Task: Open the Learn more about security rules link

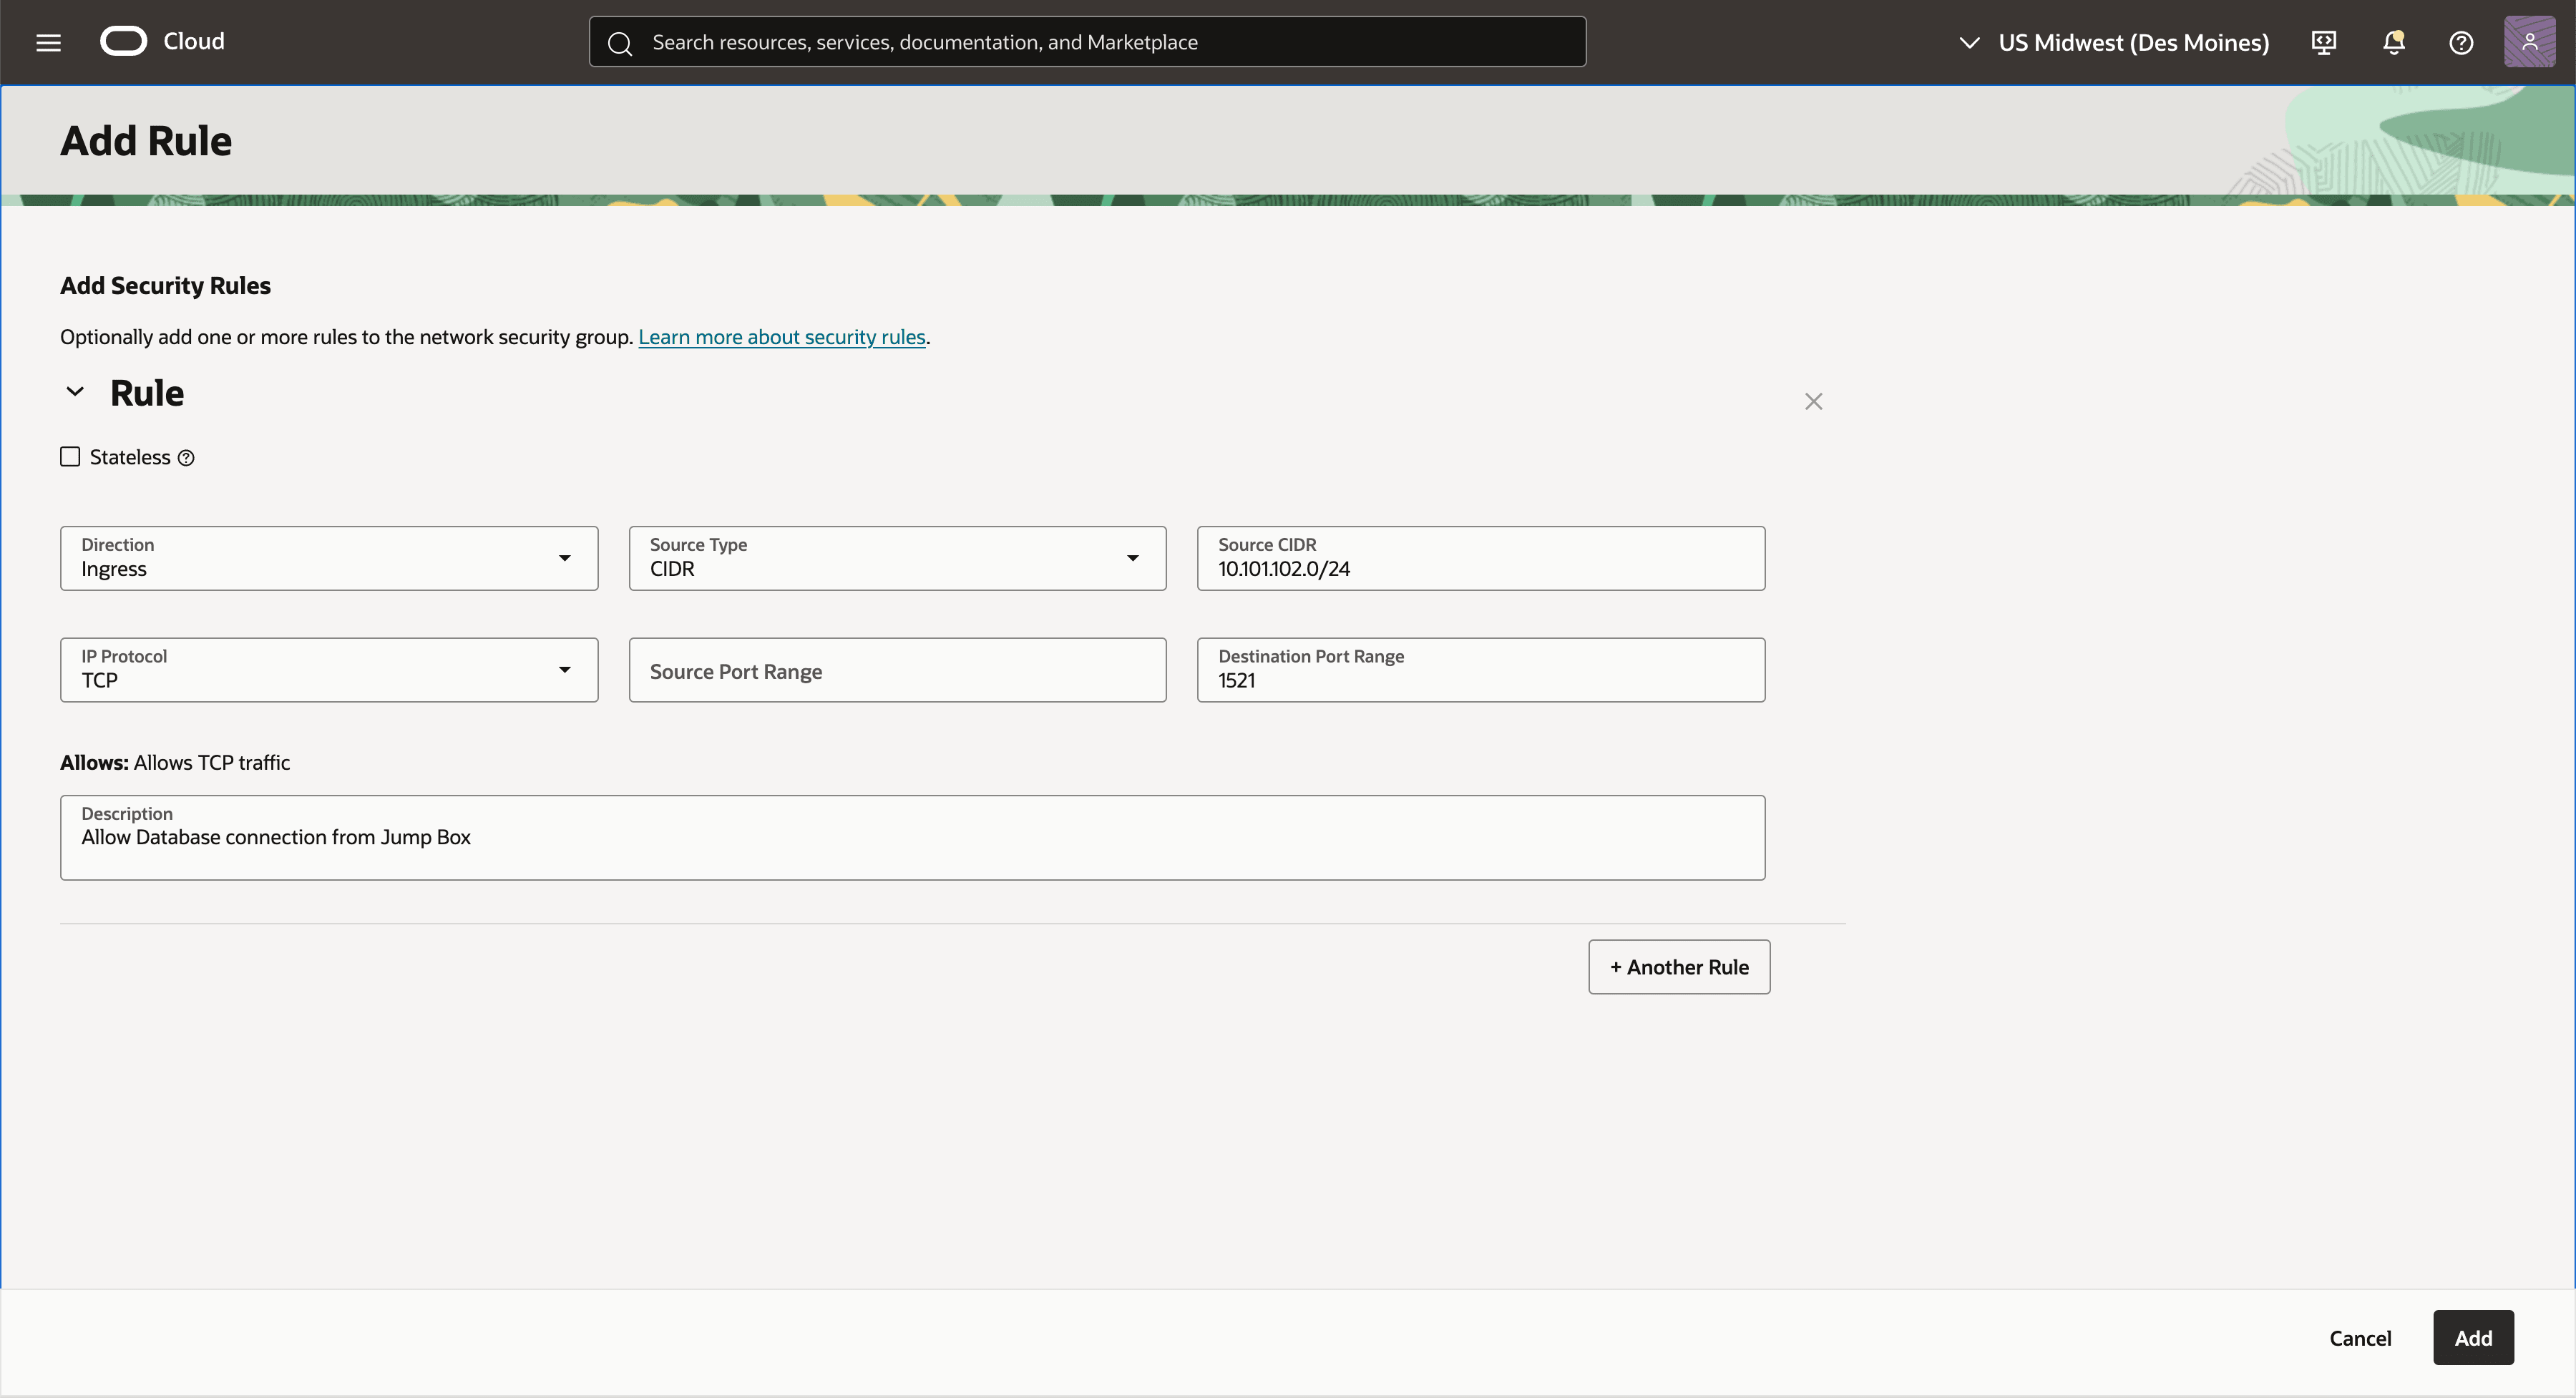Action: tap(782, 336)
